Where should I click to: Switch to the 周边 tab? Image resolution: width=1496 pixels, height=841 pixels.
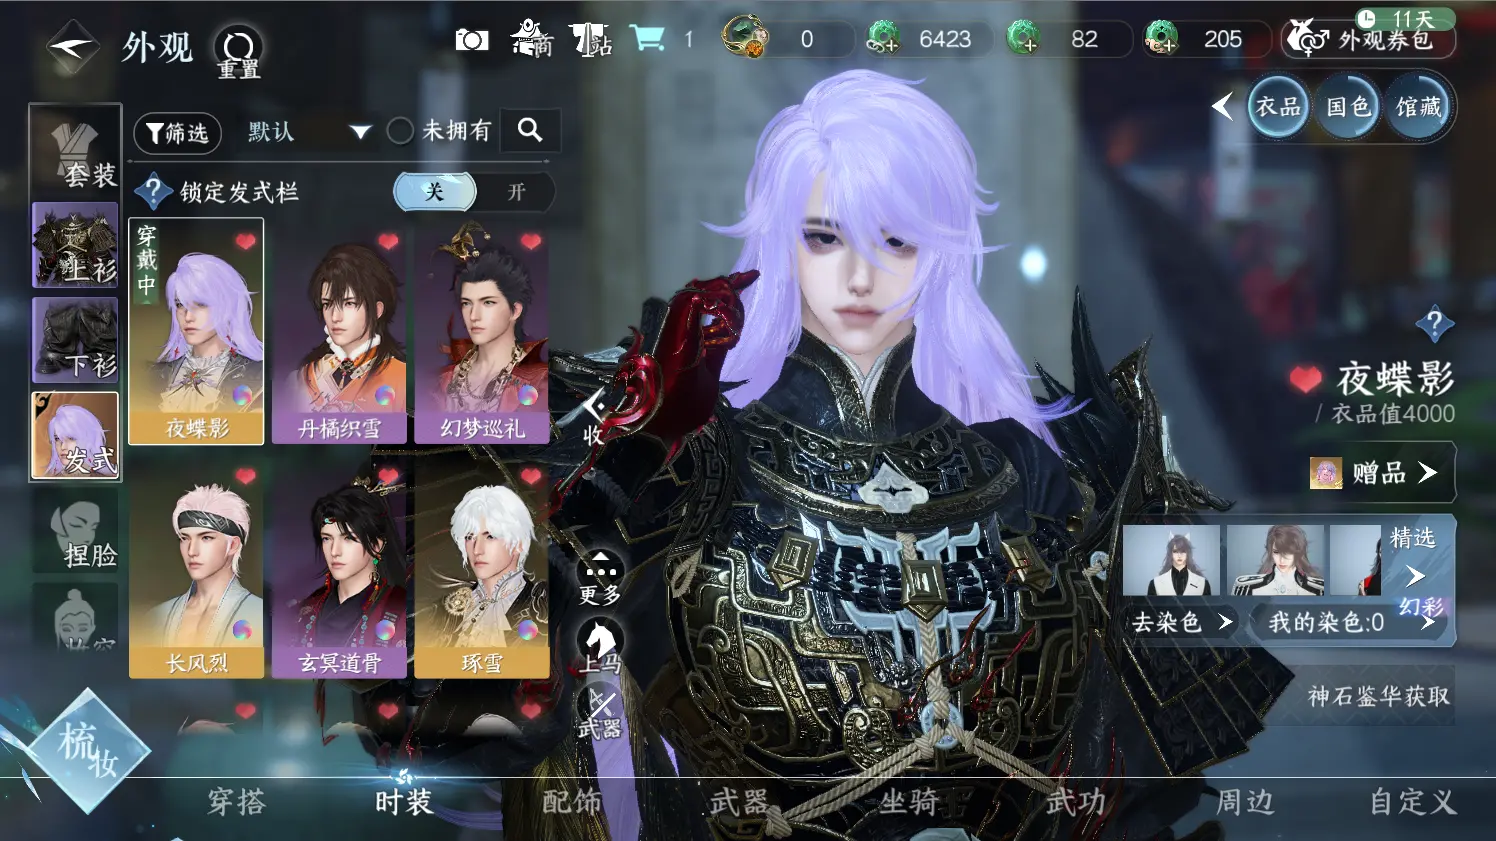pos(1245,801)
